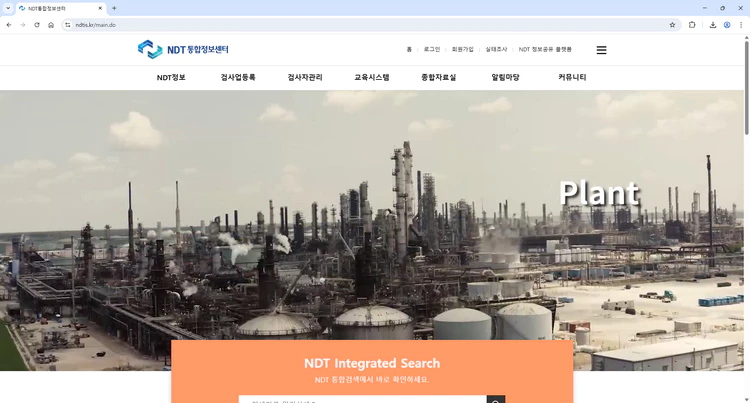Viewport: 750px width, 403px height.
Task: Open Chrome's three-dot menu
Action: [x=741, y=25]
